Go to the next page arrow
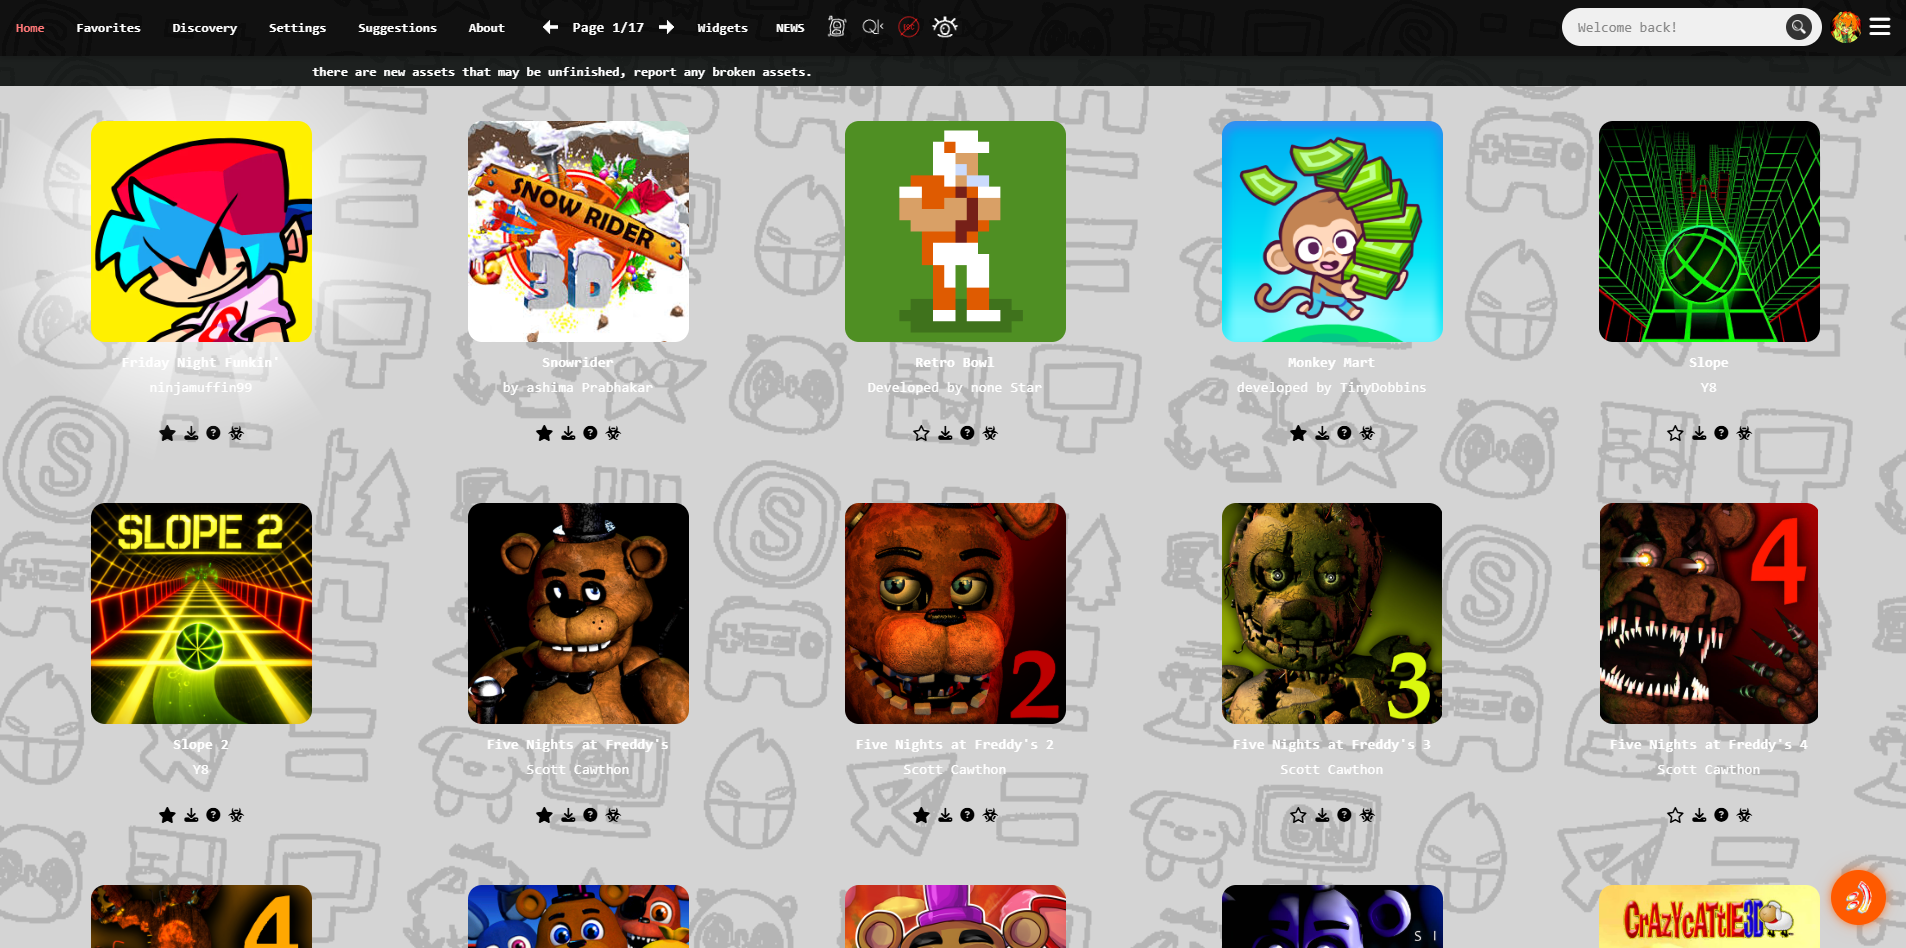 [666, 27]
